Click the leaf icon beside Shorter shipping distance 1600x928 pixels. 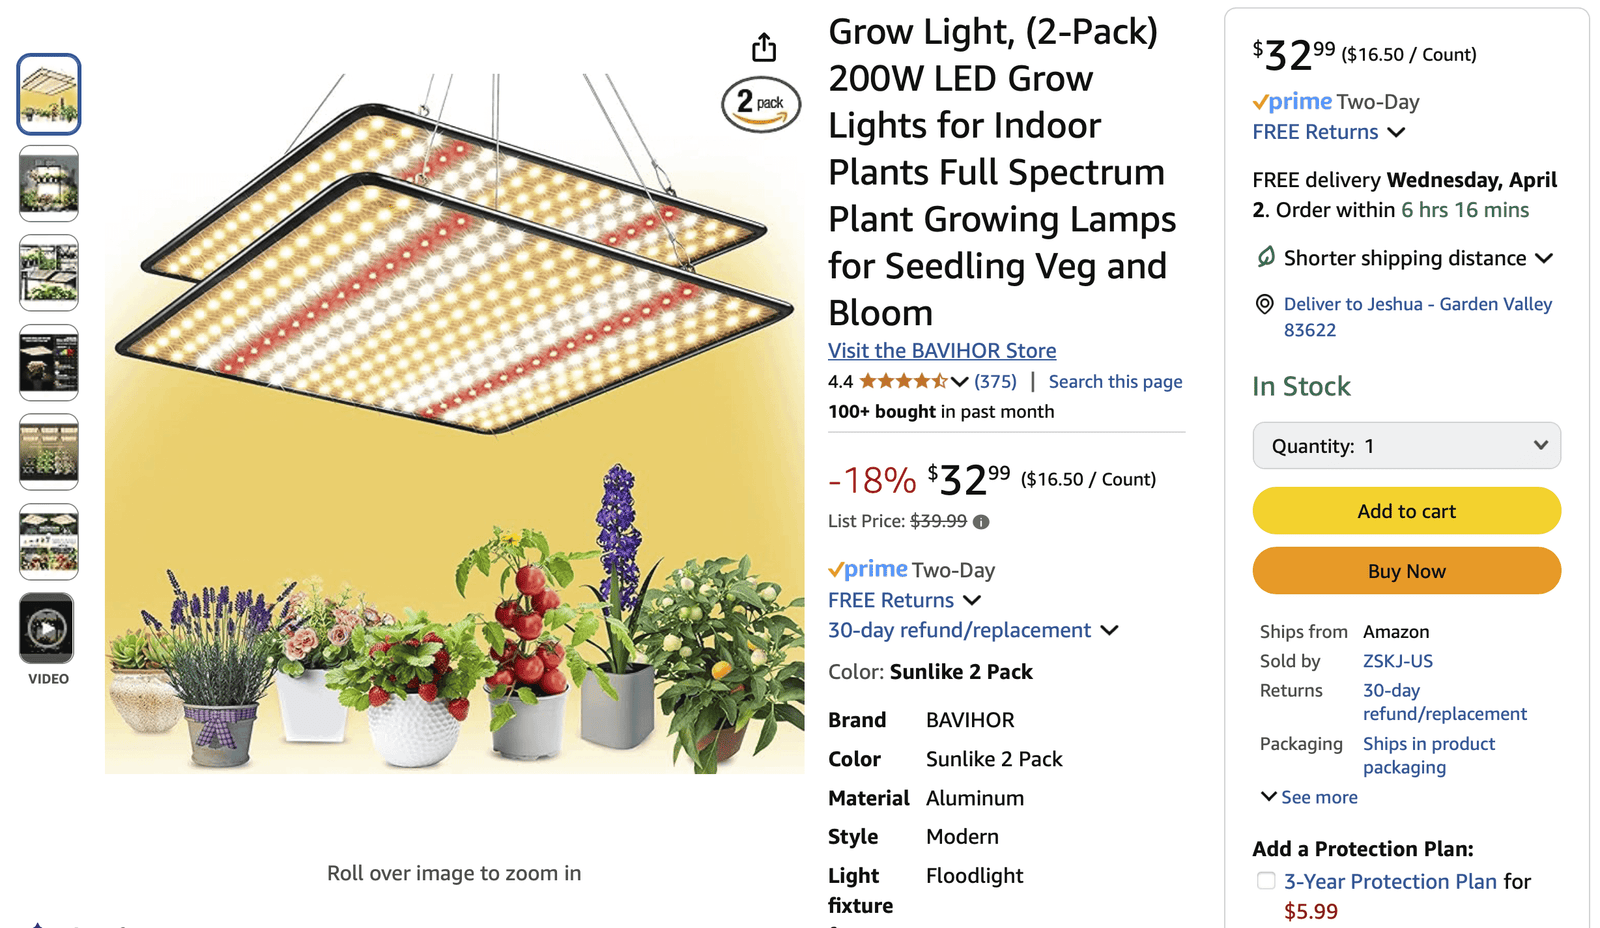[1264, 258]
